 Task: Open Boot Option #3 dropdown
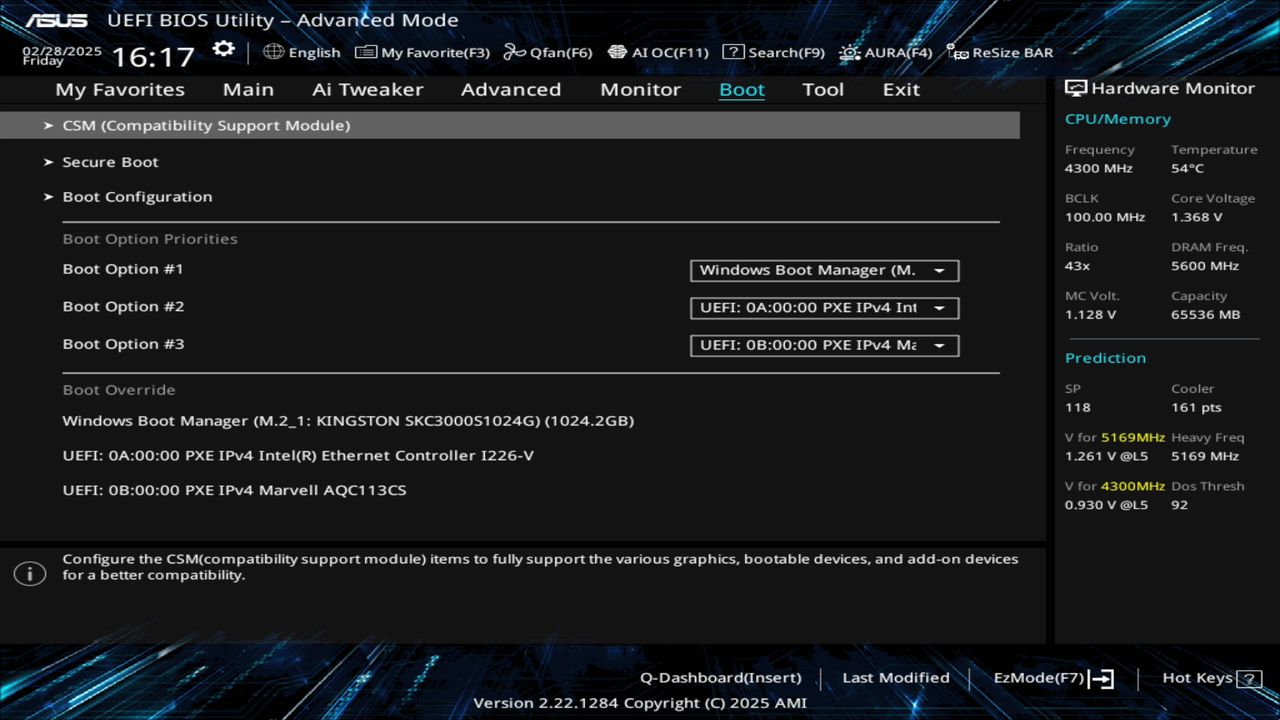(824, 345)
